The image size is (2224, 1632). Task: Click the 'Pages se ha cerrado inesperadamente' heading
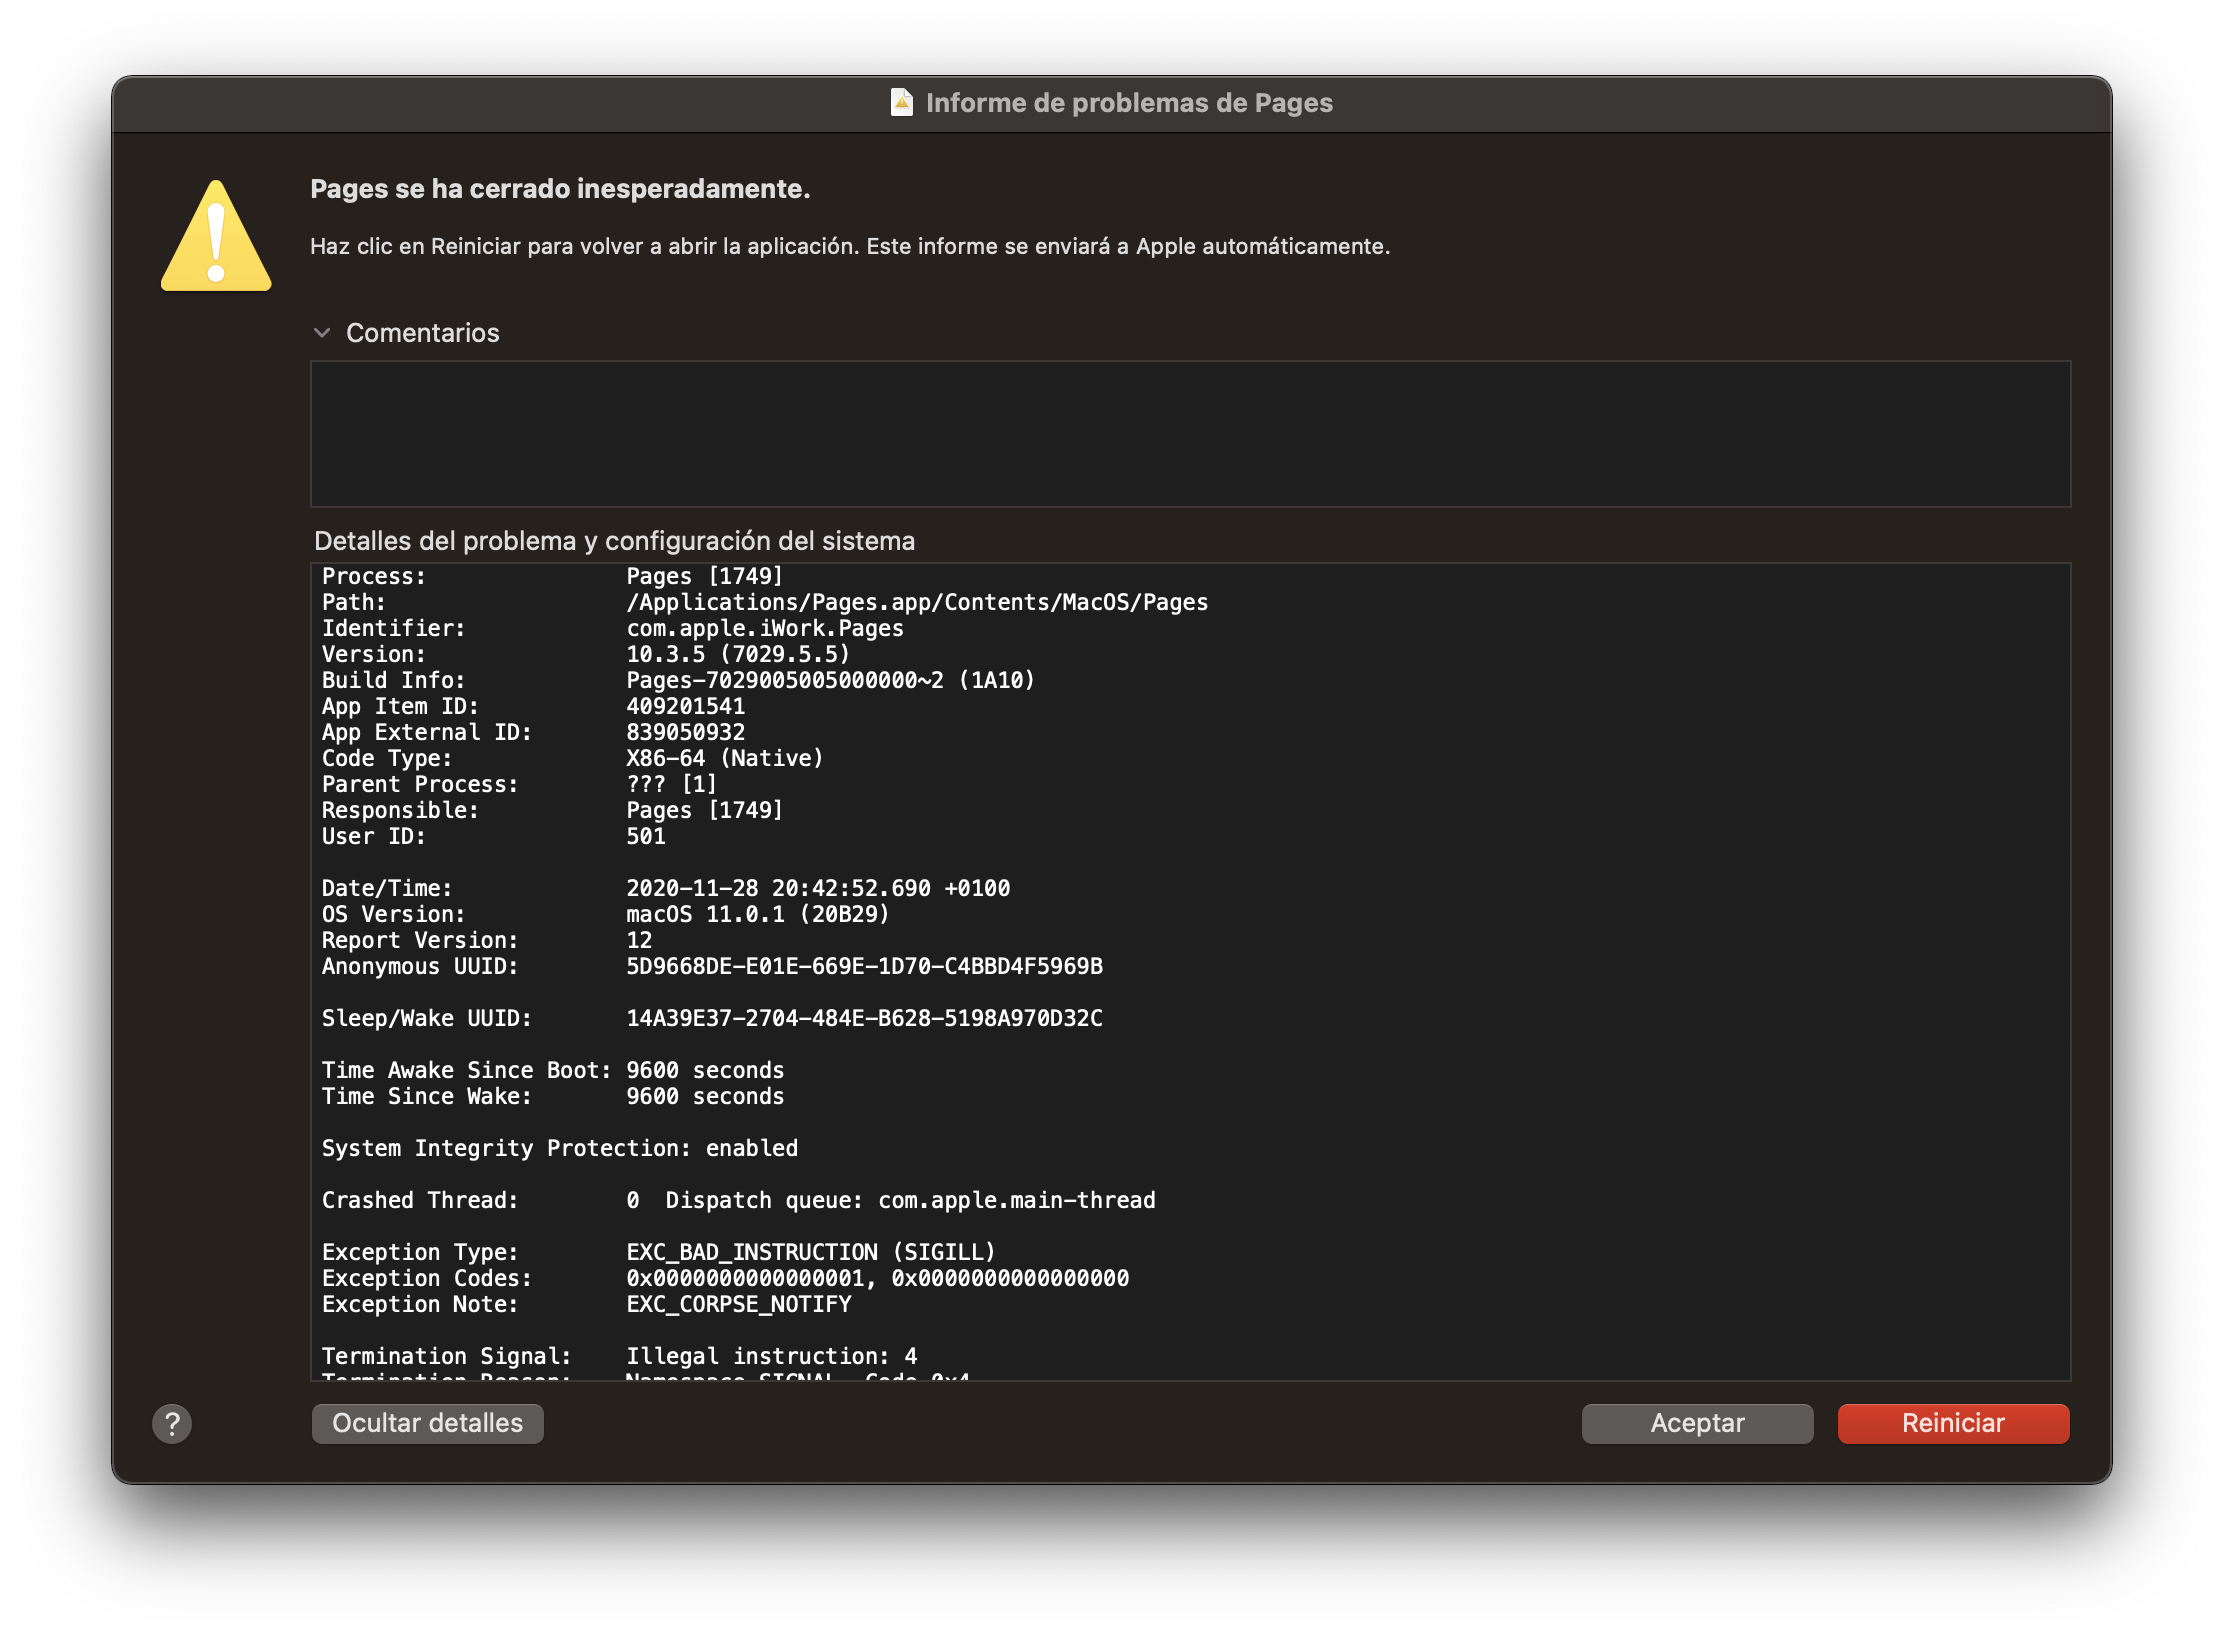[560, 189]
